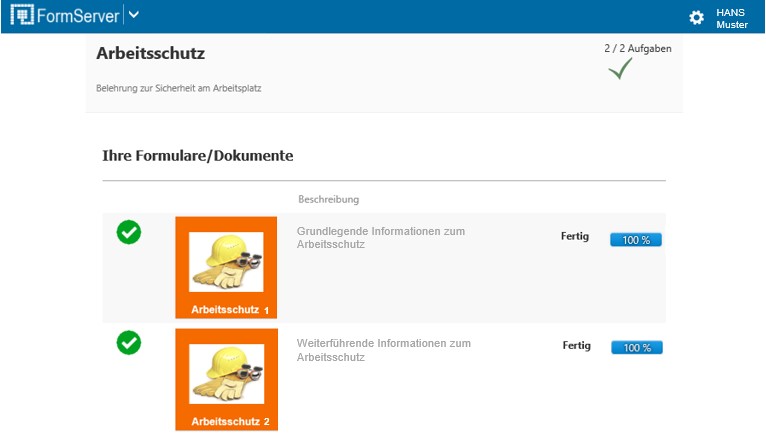Click the helmet image in Arbeitsschutz 1

click(226, 261)
